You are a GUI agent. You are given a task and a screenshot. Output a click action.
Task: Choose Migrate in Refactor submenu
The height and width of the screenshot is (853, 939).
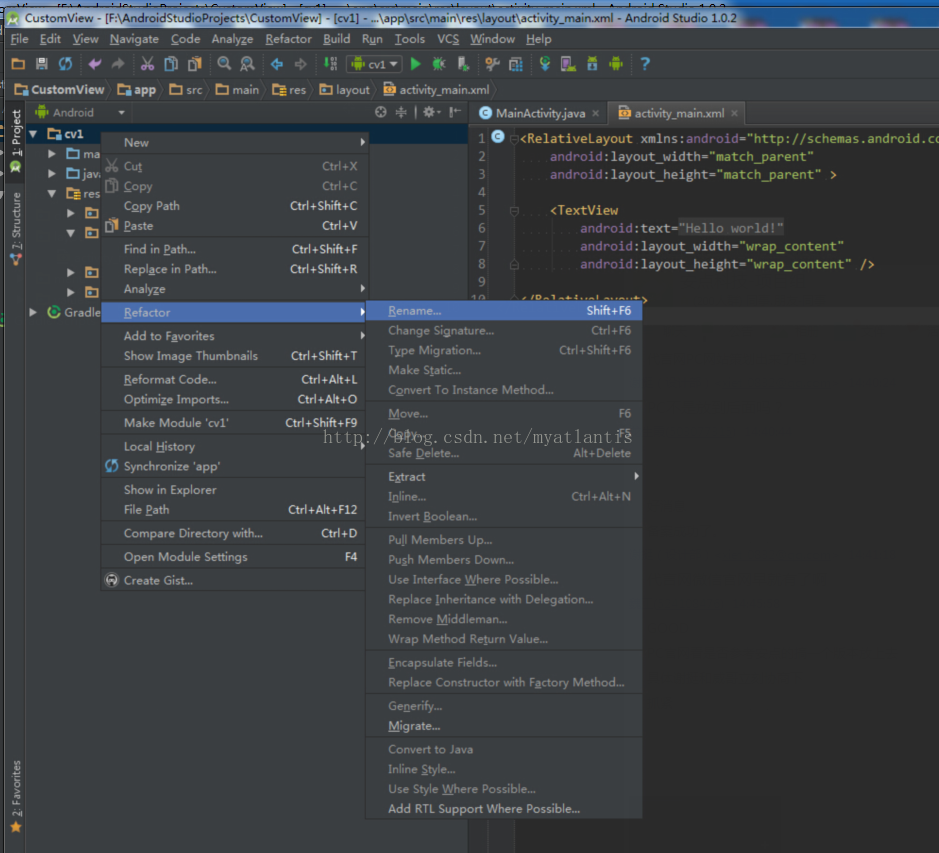point(504,725)
